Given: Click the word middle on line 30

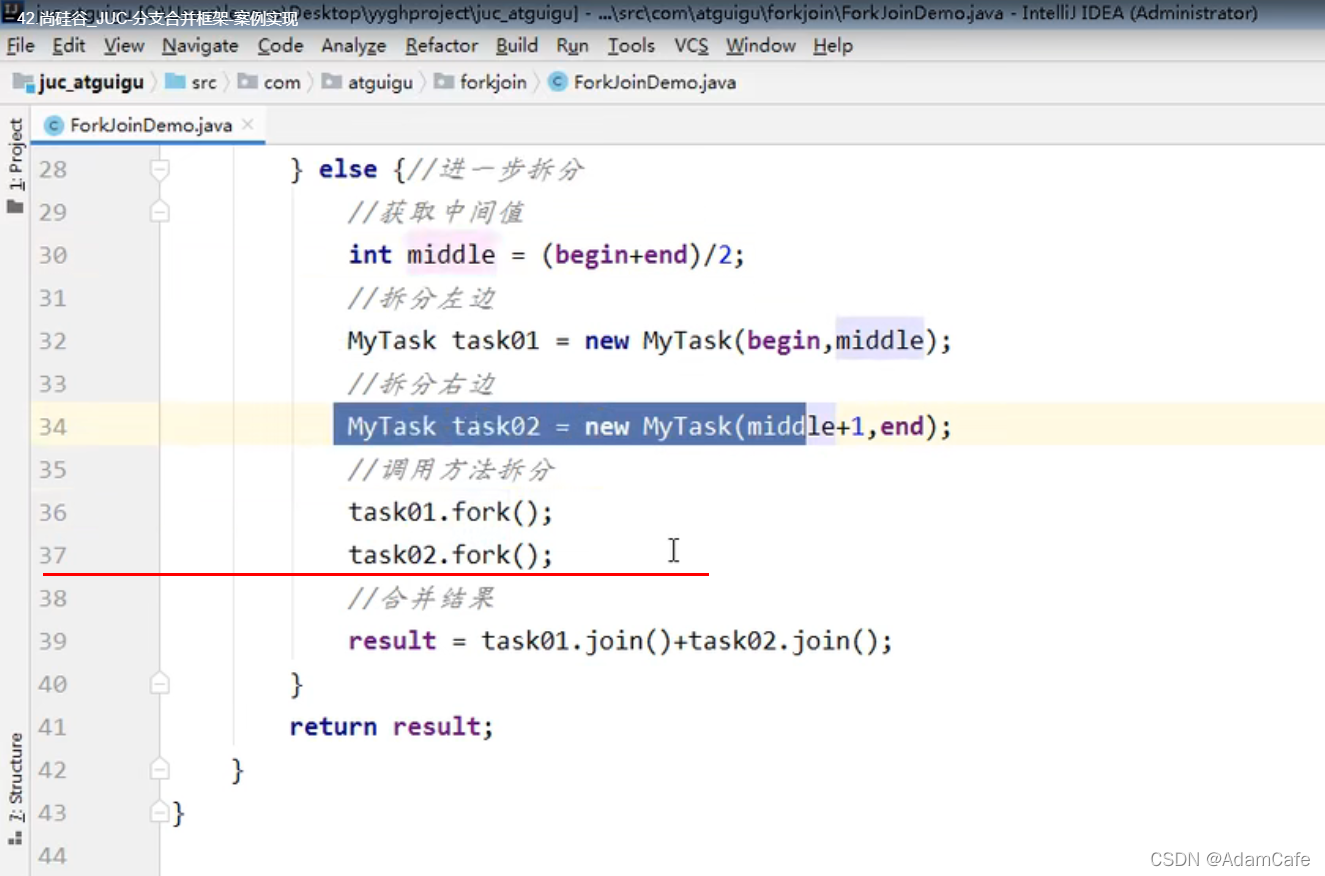Looking at the screenshot, I should tap(451, 255).
